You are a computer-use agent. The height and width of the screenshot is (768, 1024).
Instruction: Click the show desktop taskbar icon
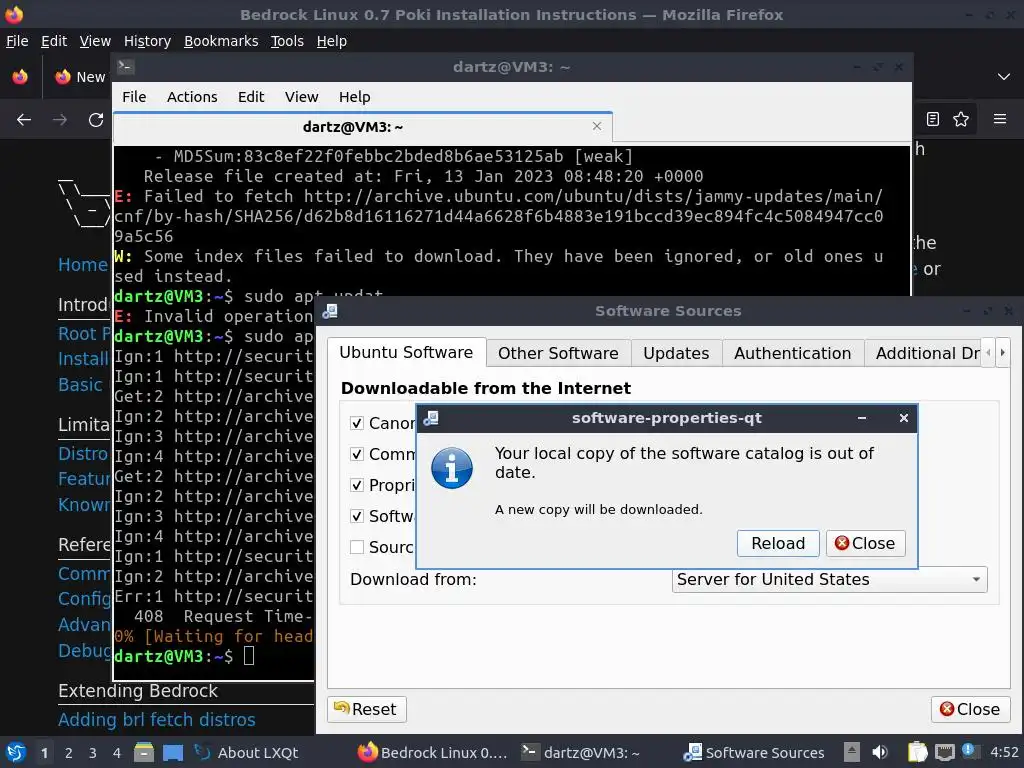(172, 752)
